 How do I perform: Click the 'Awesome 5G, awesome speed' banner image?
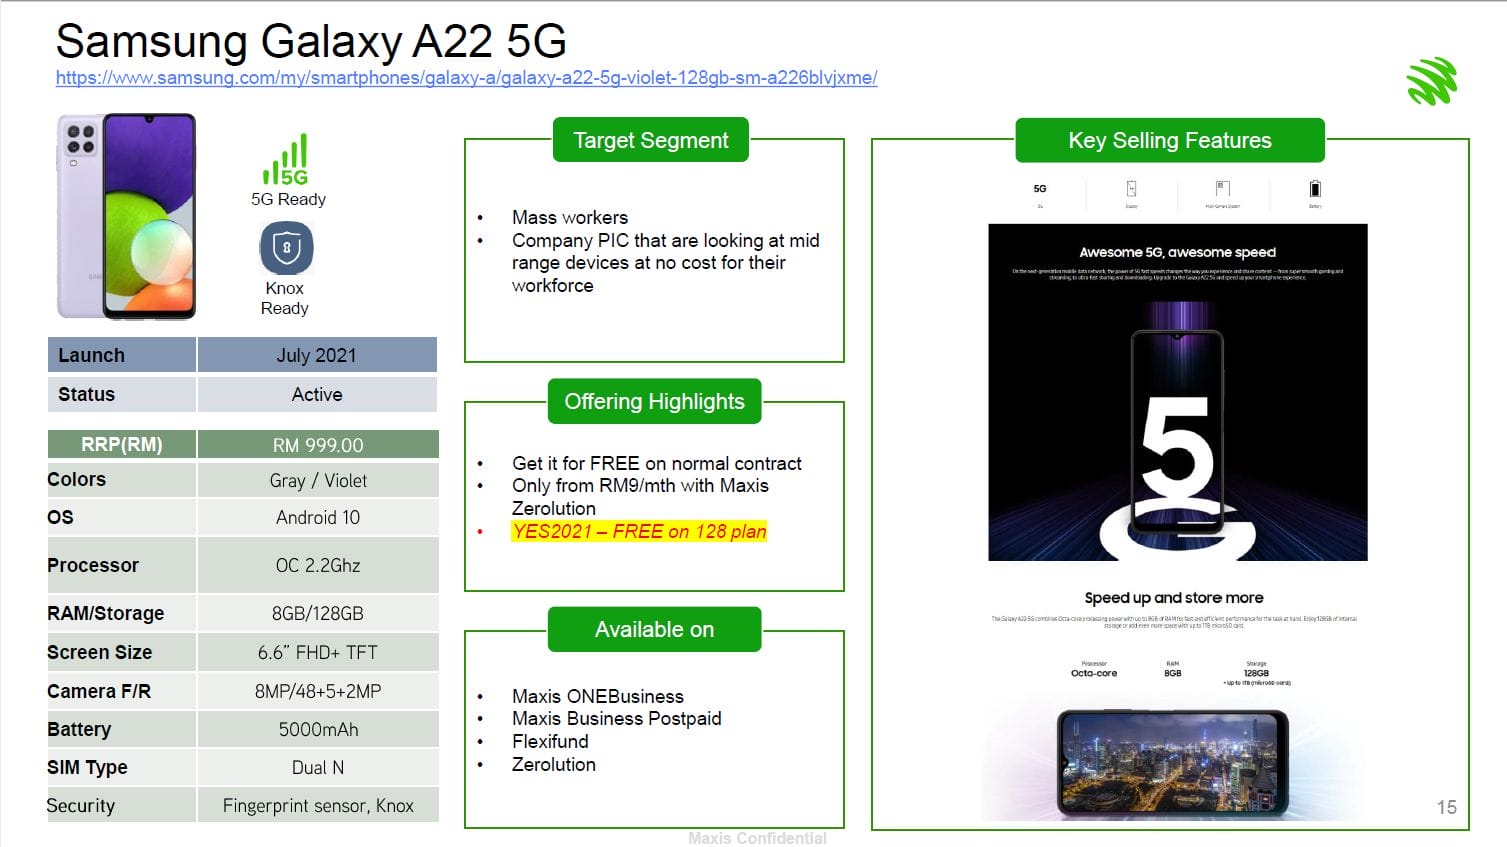tap(1177, 392)
